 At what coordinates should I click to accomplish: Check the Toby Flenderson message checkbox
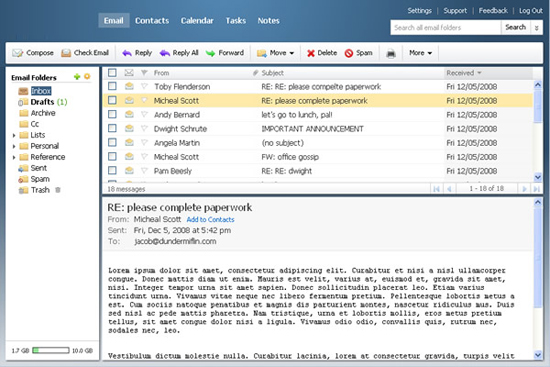coord(112,86)
